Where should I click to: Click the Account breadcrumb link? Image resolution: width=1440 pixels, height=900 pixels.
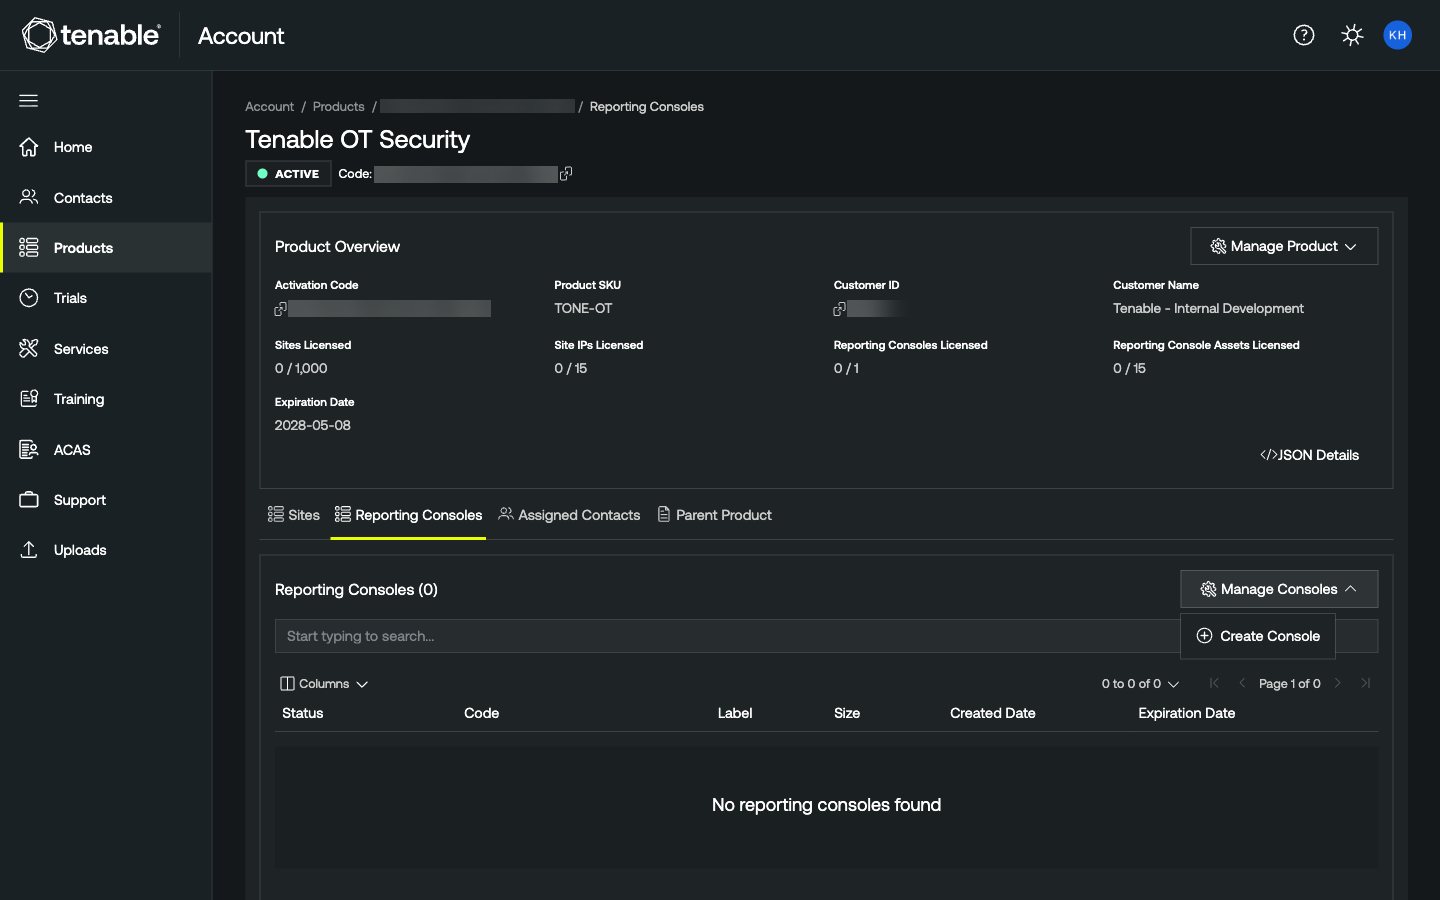tap(269, 107)
